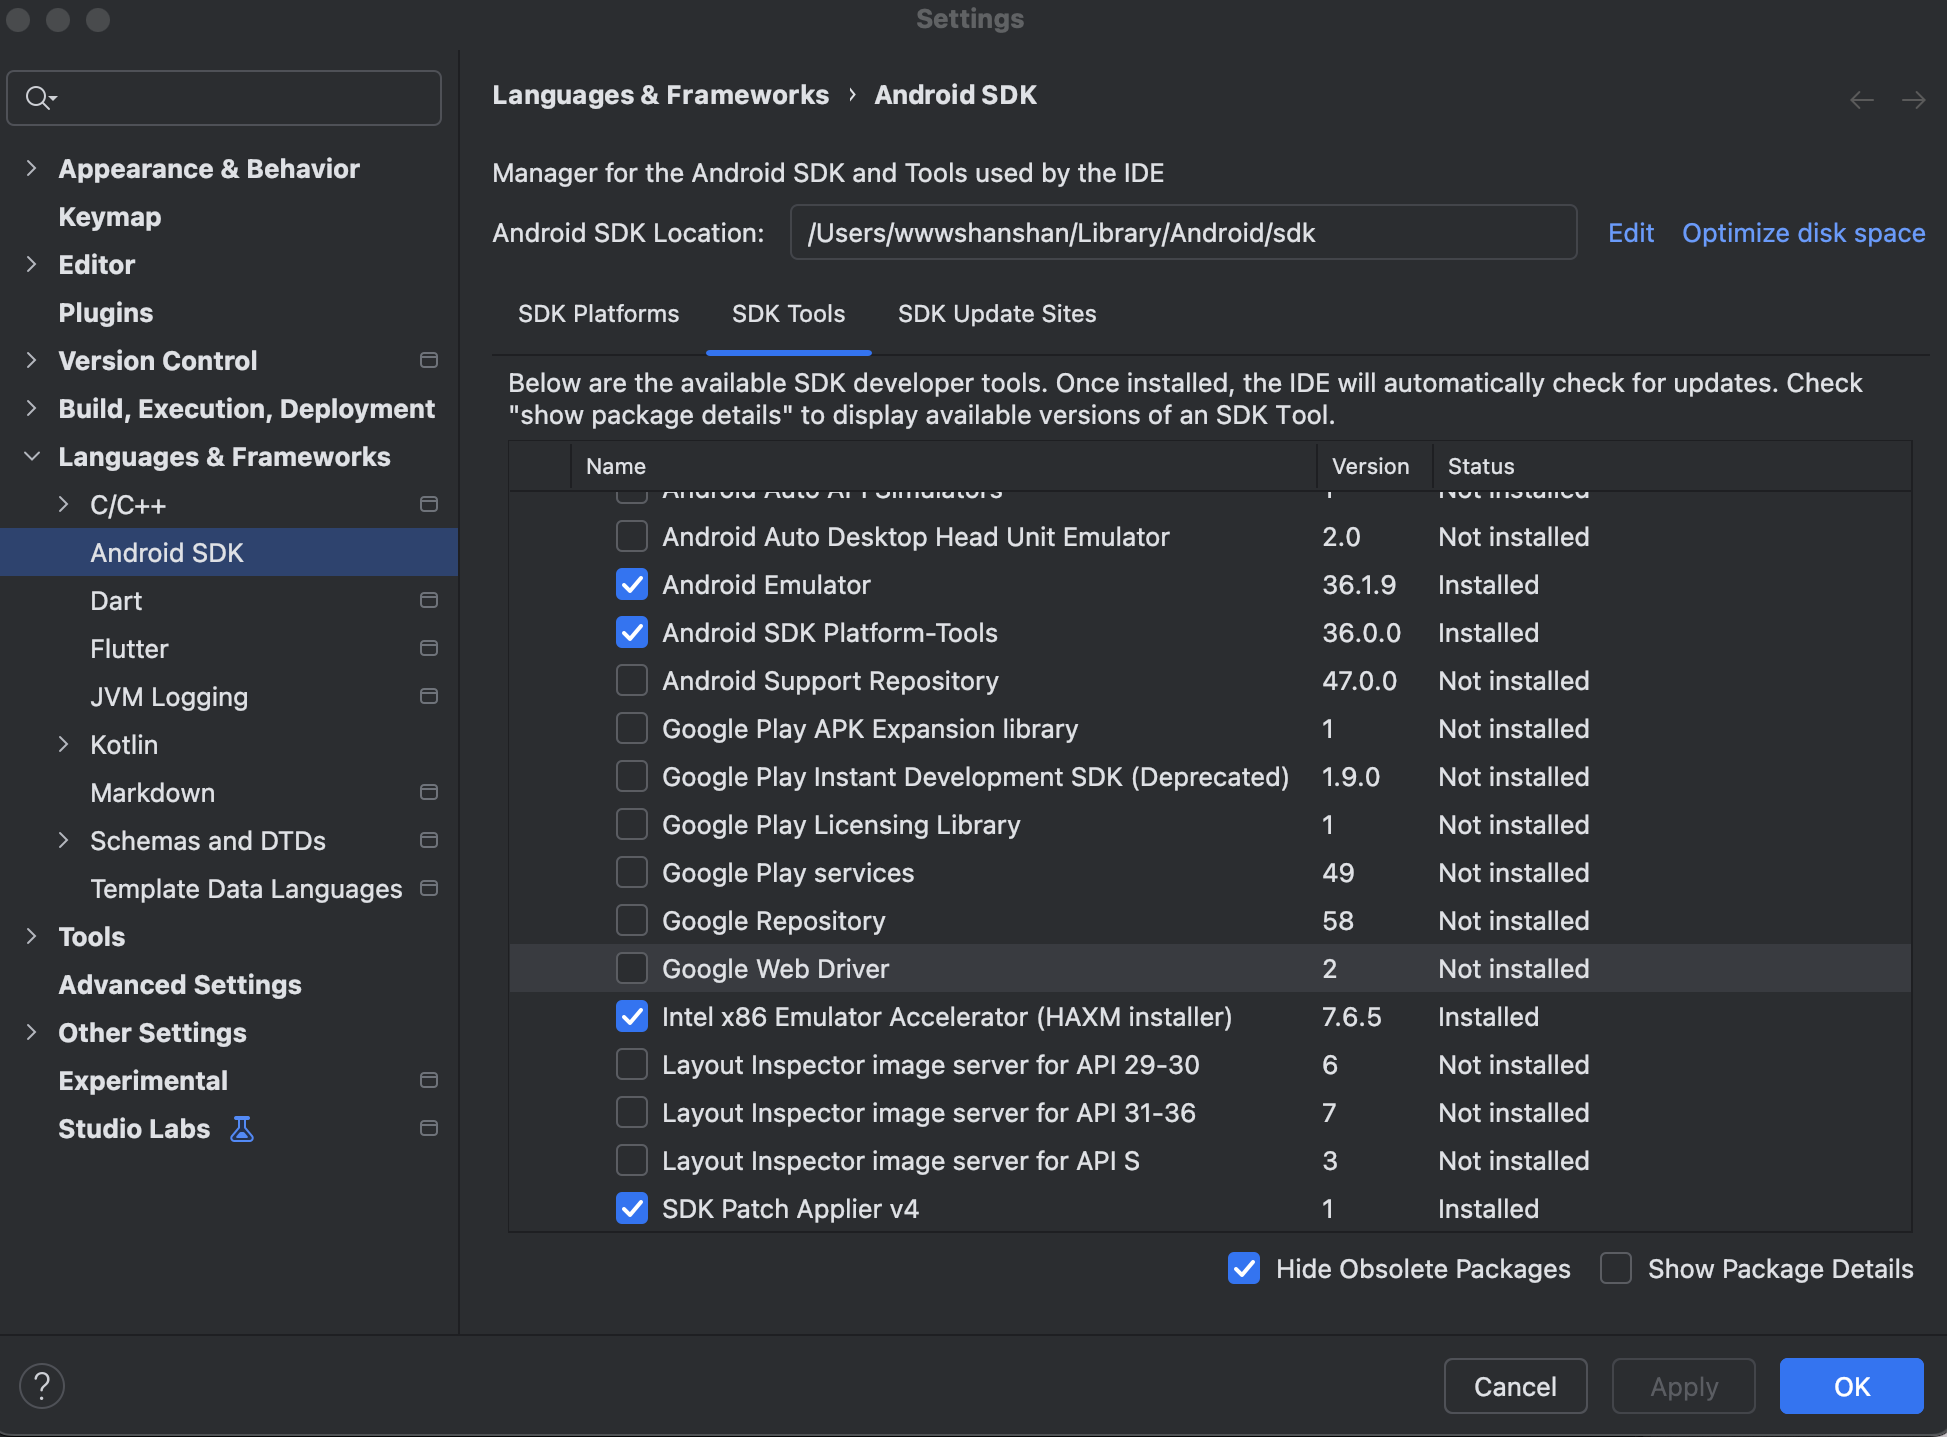
Task: Check Layout Inspector image server API S
Action: [632, 1161]
